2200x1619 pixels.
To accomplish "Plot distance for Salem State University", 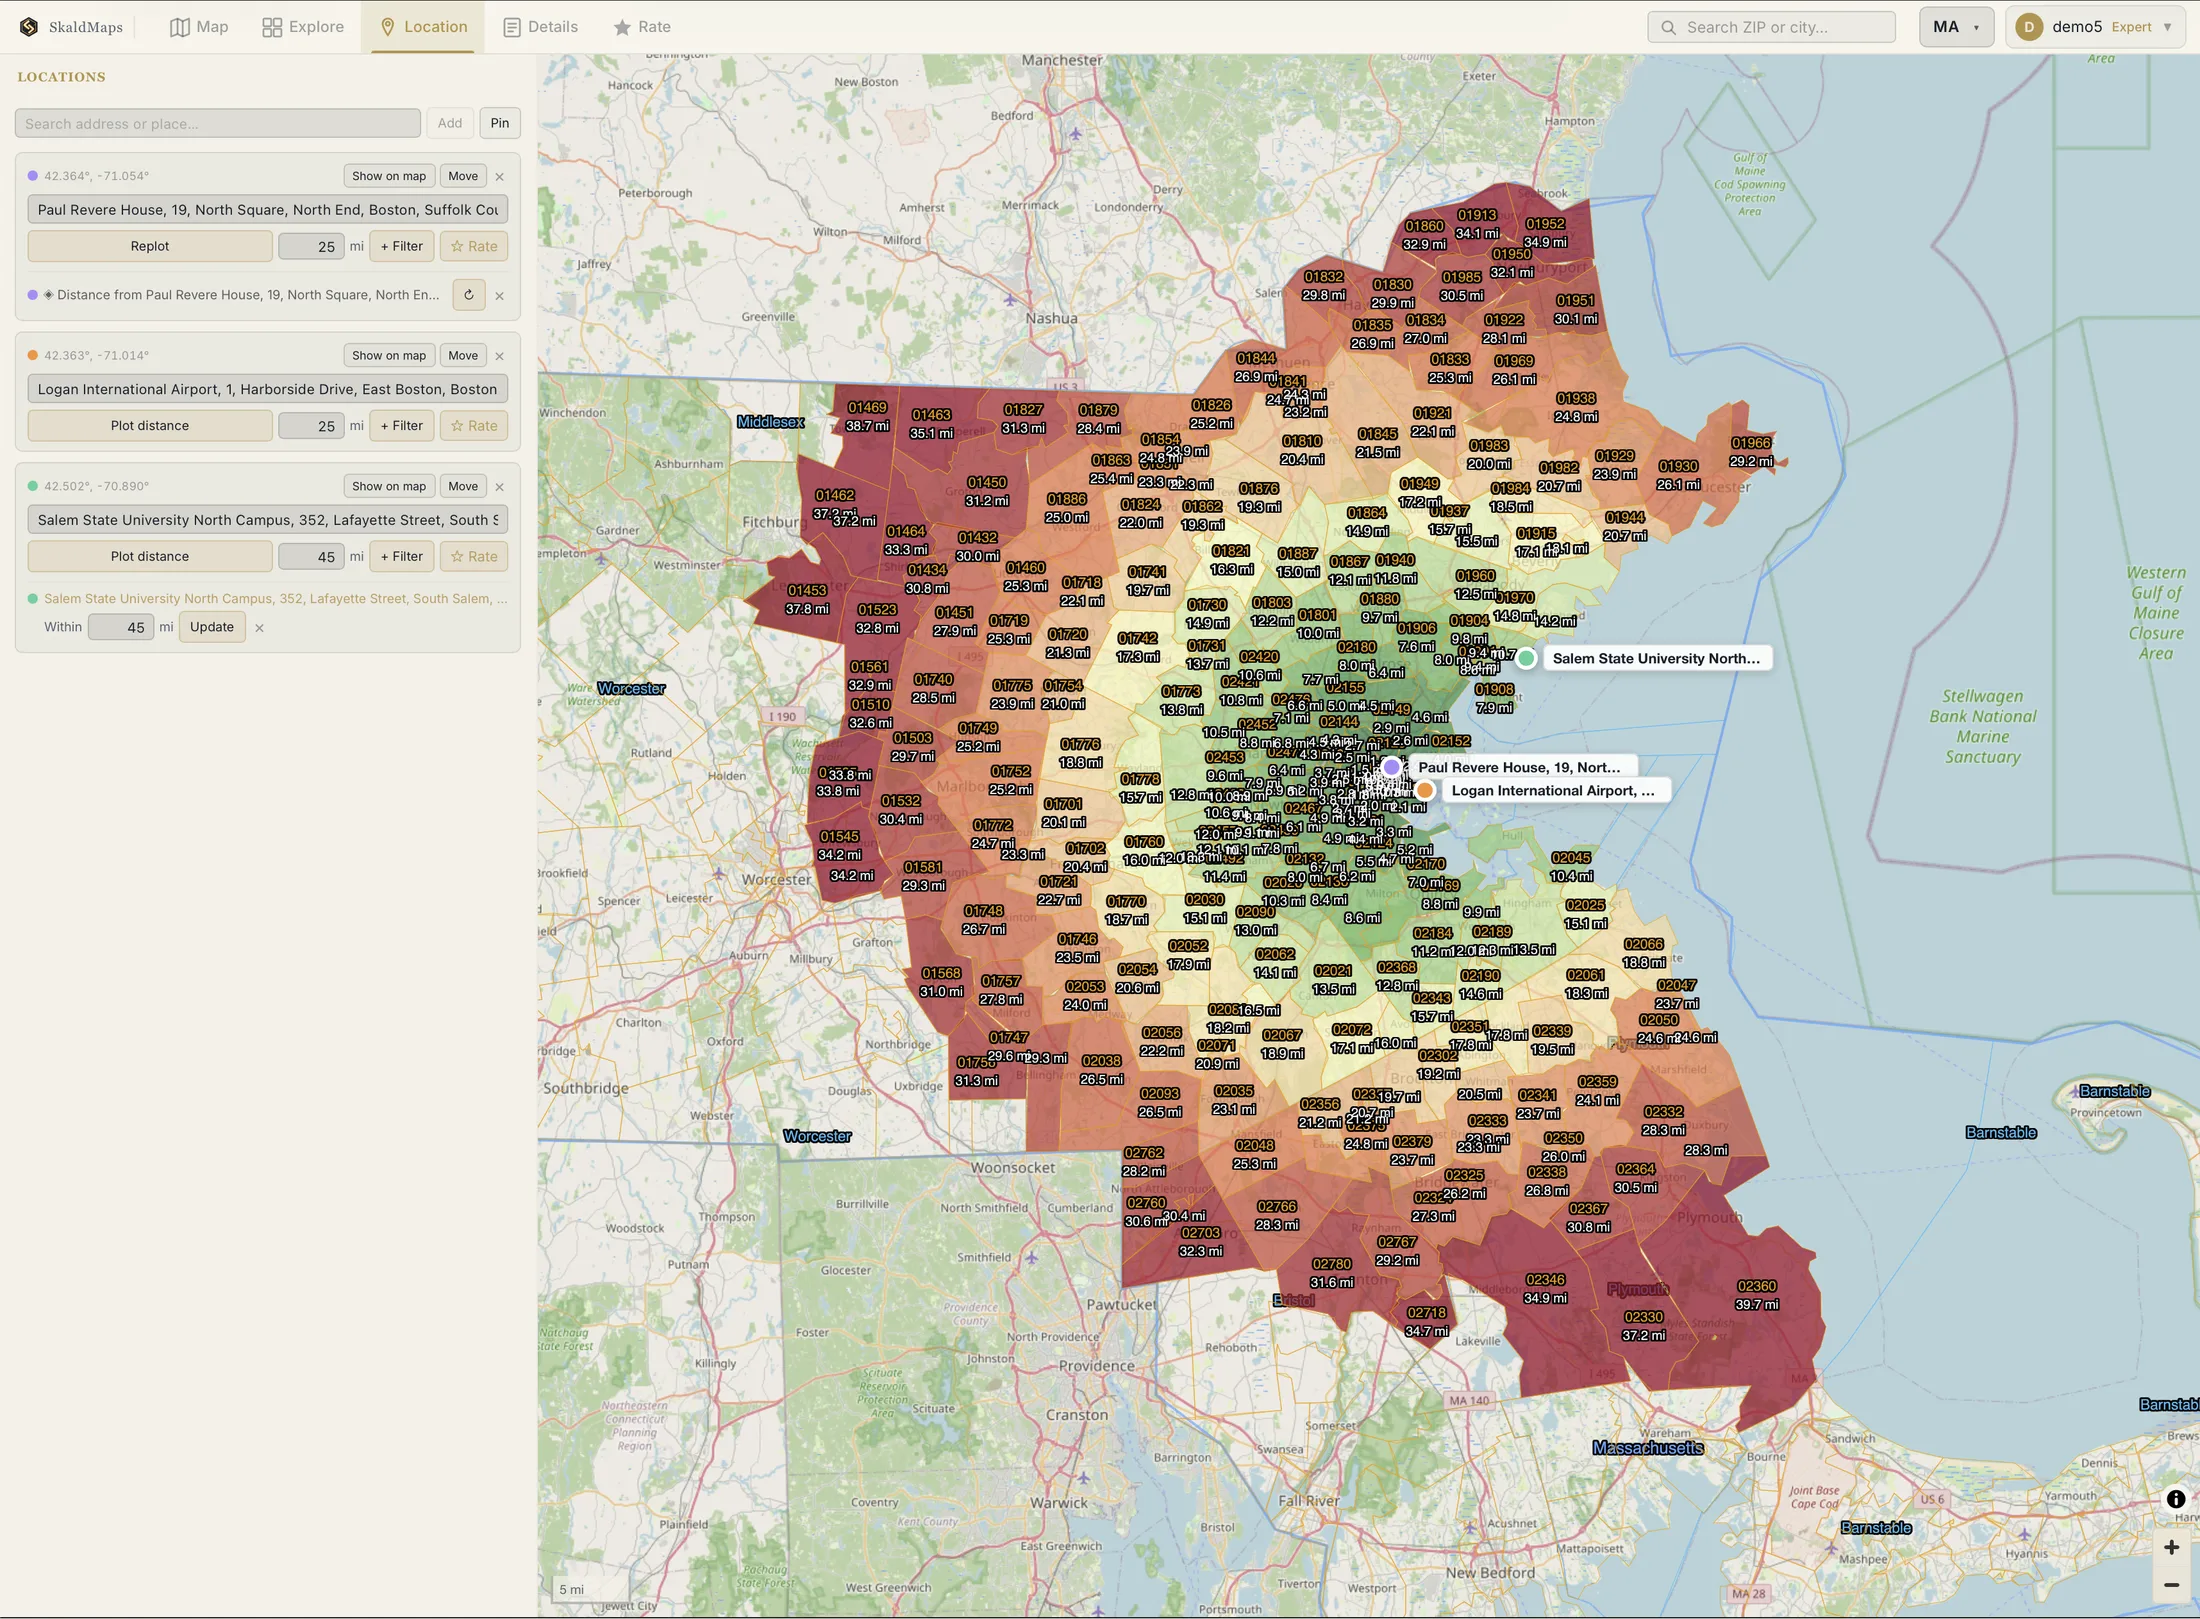I will pyautogui.click(x=150, y=556).
